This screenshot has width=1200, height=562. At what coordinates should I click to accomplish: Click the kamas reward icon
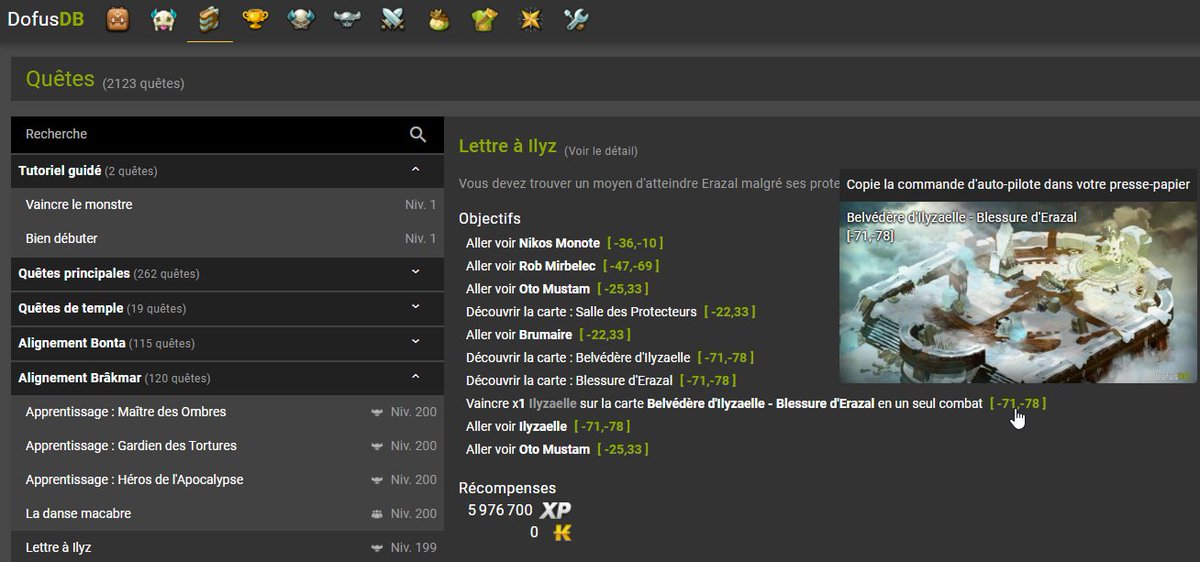pyautogui.click(x=563, y=533)
